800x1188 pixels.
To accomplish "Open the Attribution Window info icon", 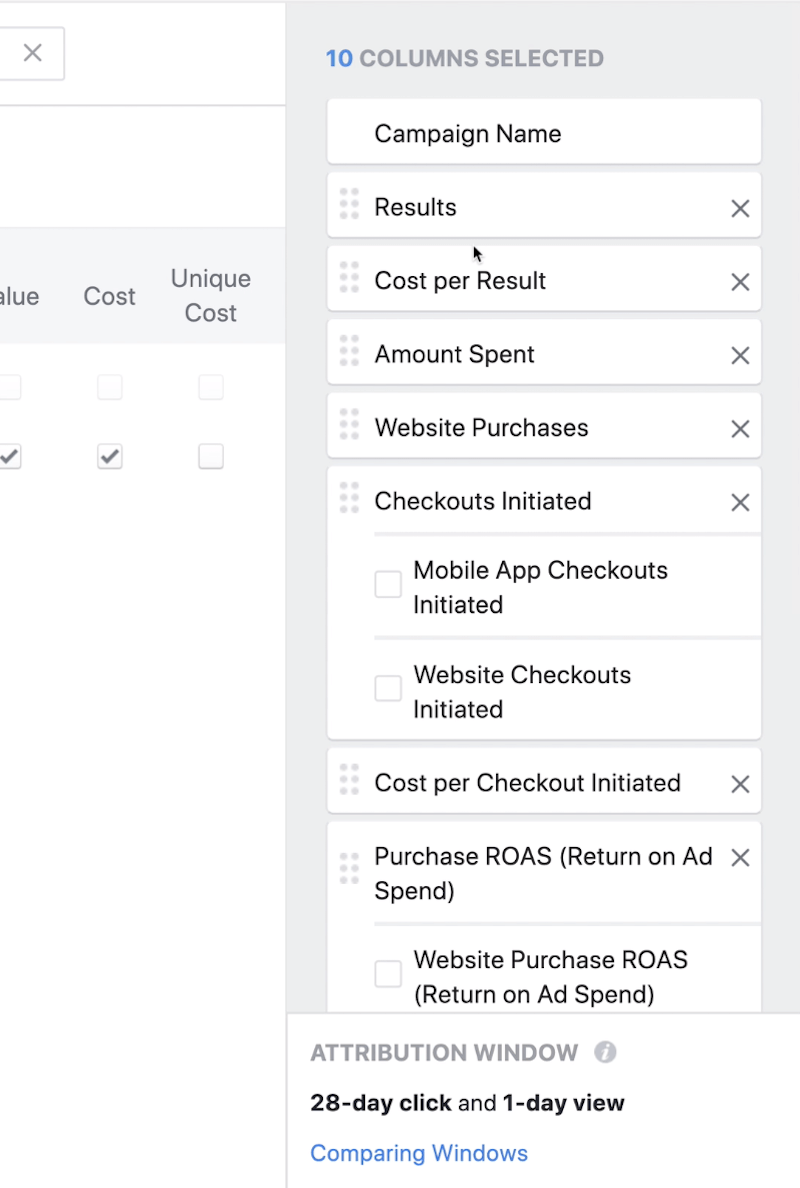I will tap(607, 1052).
